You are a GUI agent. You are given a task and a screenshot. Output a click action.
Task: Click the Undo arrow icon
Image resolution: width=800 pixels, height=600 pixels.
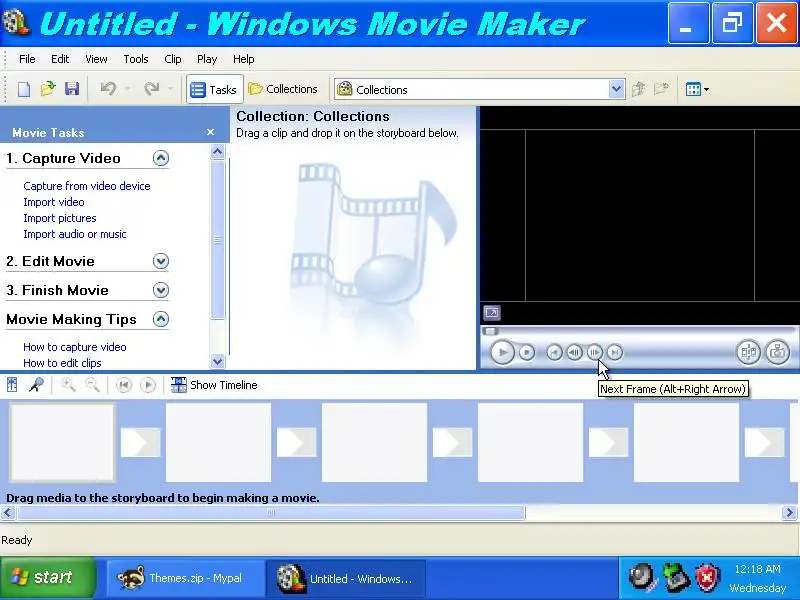point(108,89)
